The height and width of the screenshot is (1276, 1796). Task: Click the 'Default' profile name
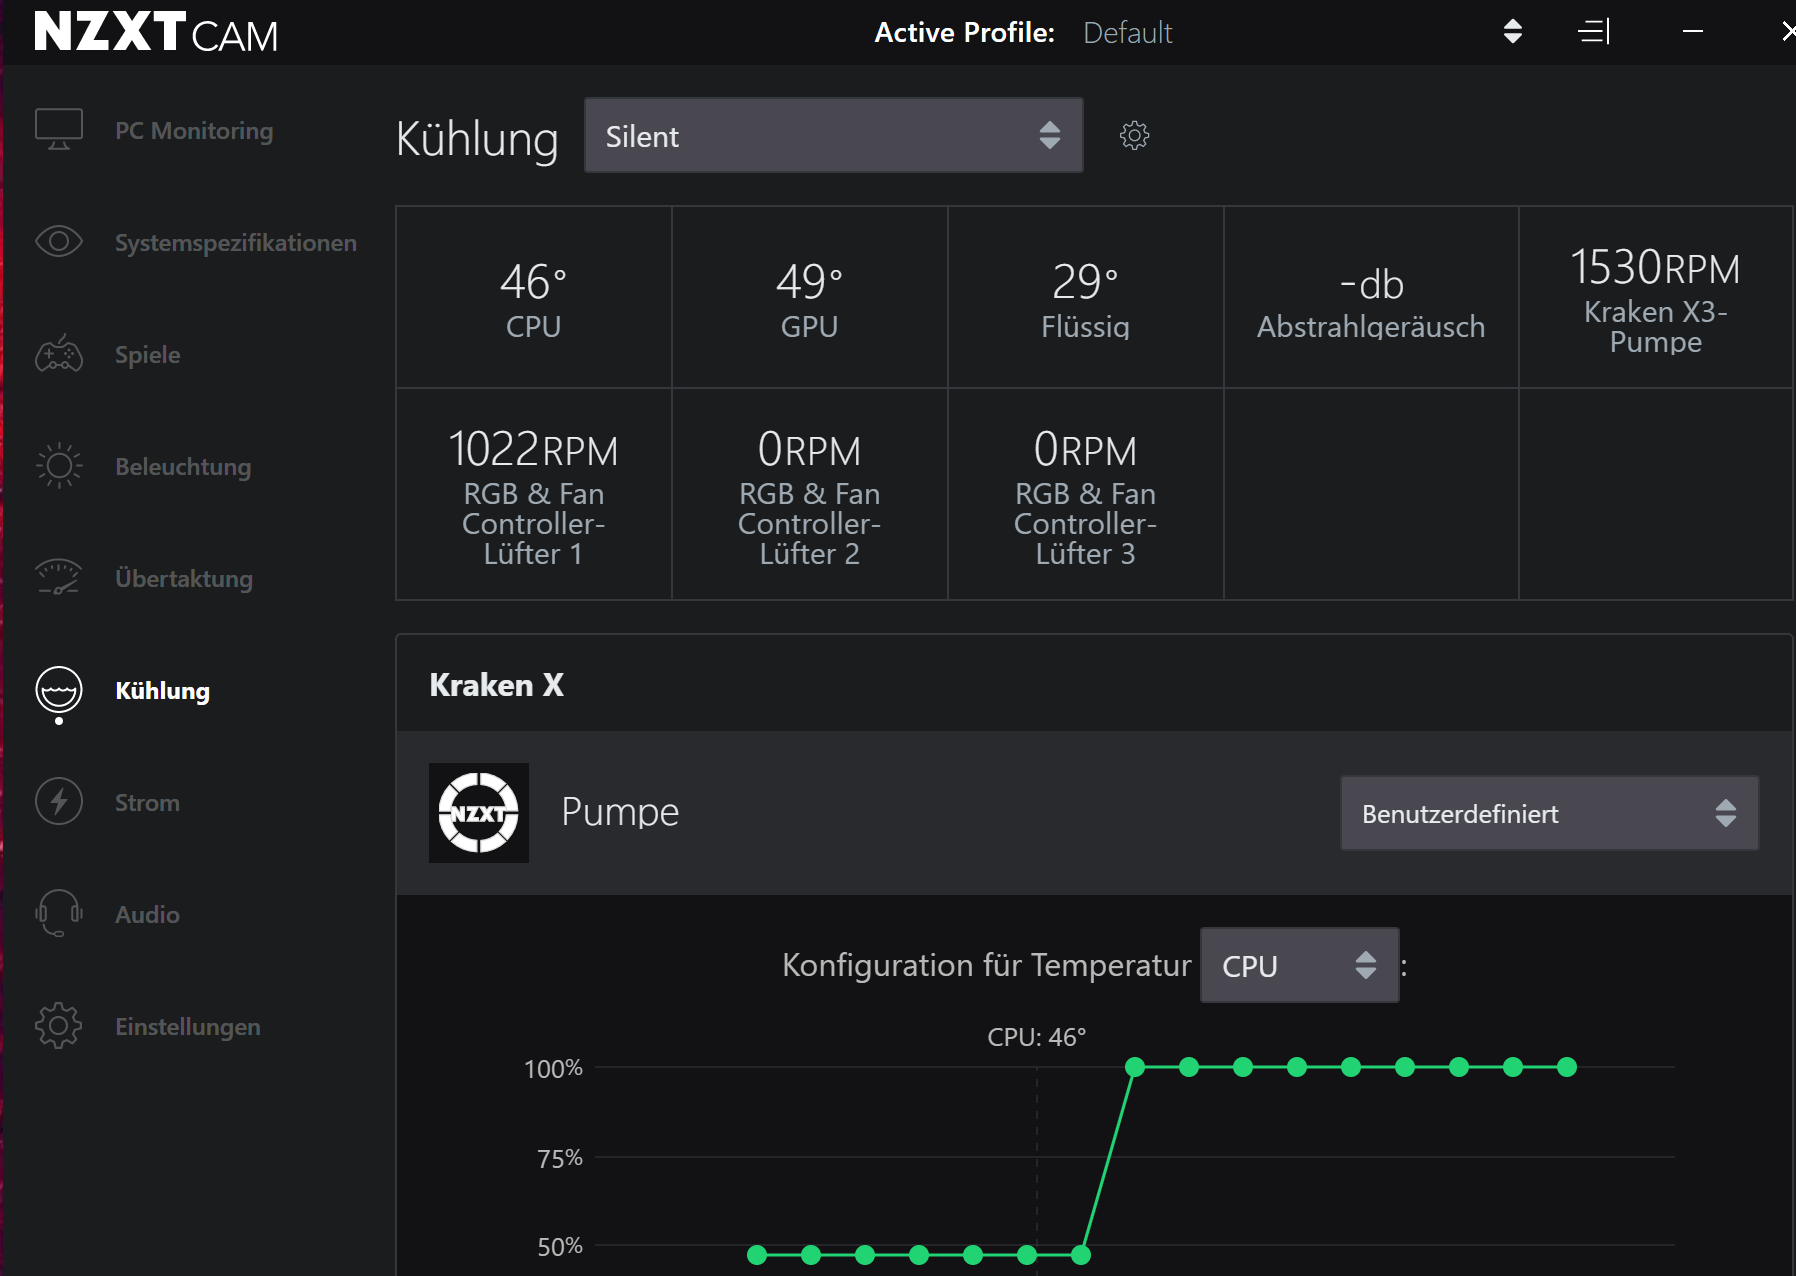(1128, 33)
